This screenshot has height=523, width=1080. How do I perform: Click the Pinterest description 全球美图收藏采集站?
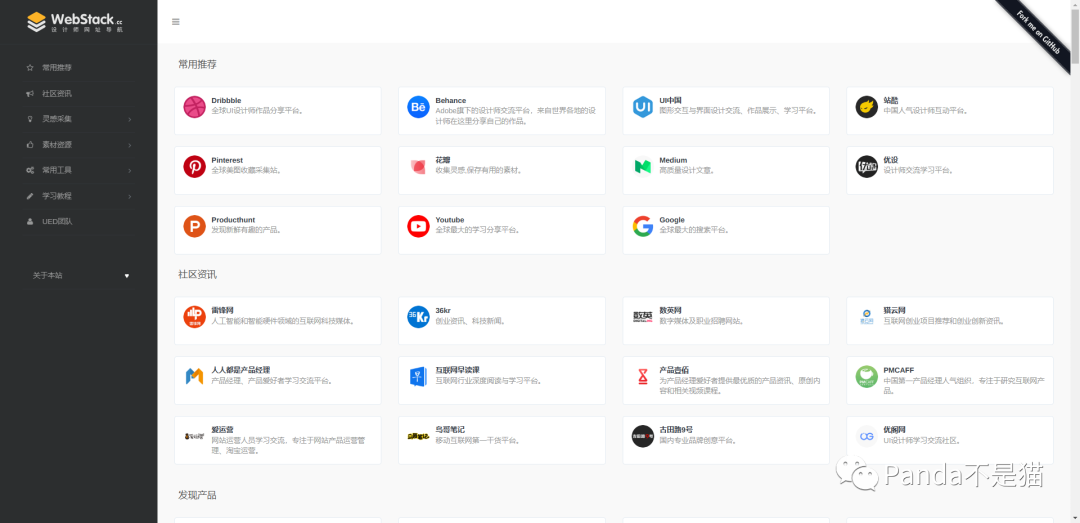pos(246,170)
